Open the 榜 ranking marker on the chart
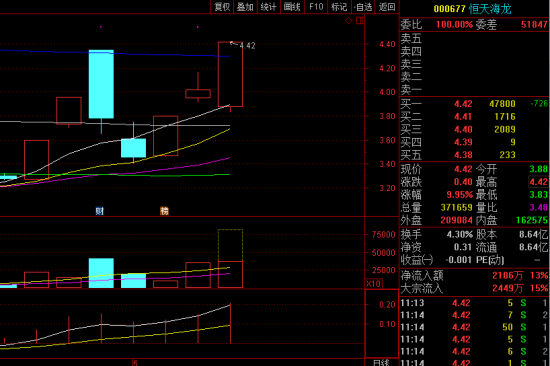Viewport: 550px width, 366px height. (x=164, y=211)
